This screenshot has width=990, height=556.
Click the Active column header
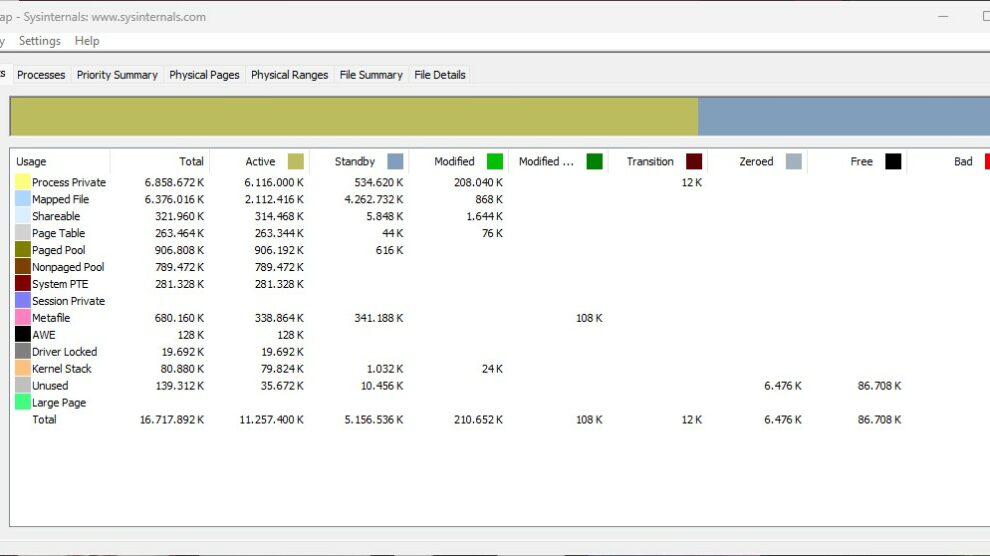260,162
